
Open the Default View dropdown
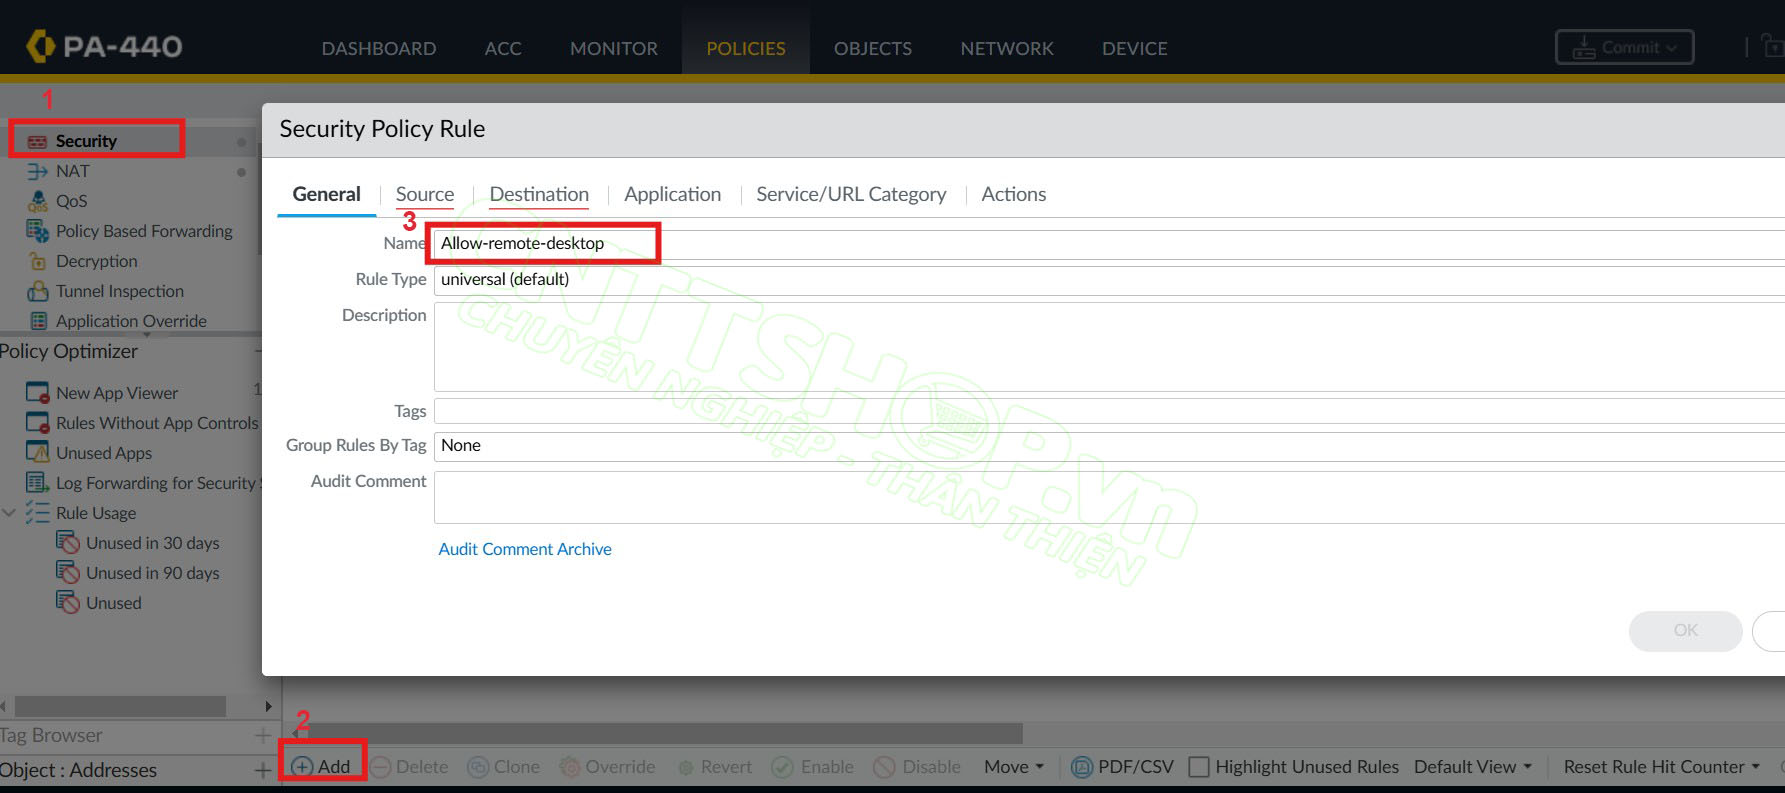[x=1472, y=767]
